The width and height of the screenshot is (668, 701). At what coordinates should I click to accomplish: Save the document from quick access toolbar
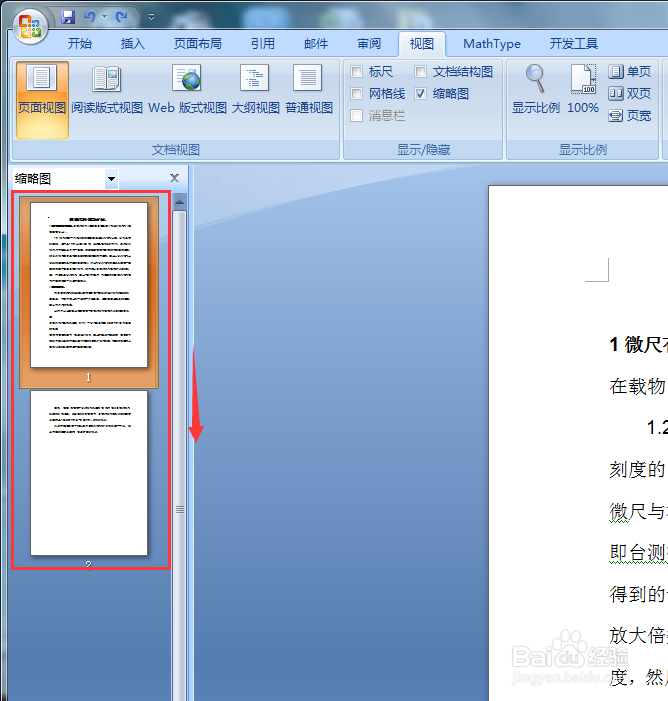(68, 17)
